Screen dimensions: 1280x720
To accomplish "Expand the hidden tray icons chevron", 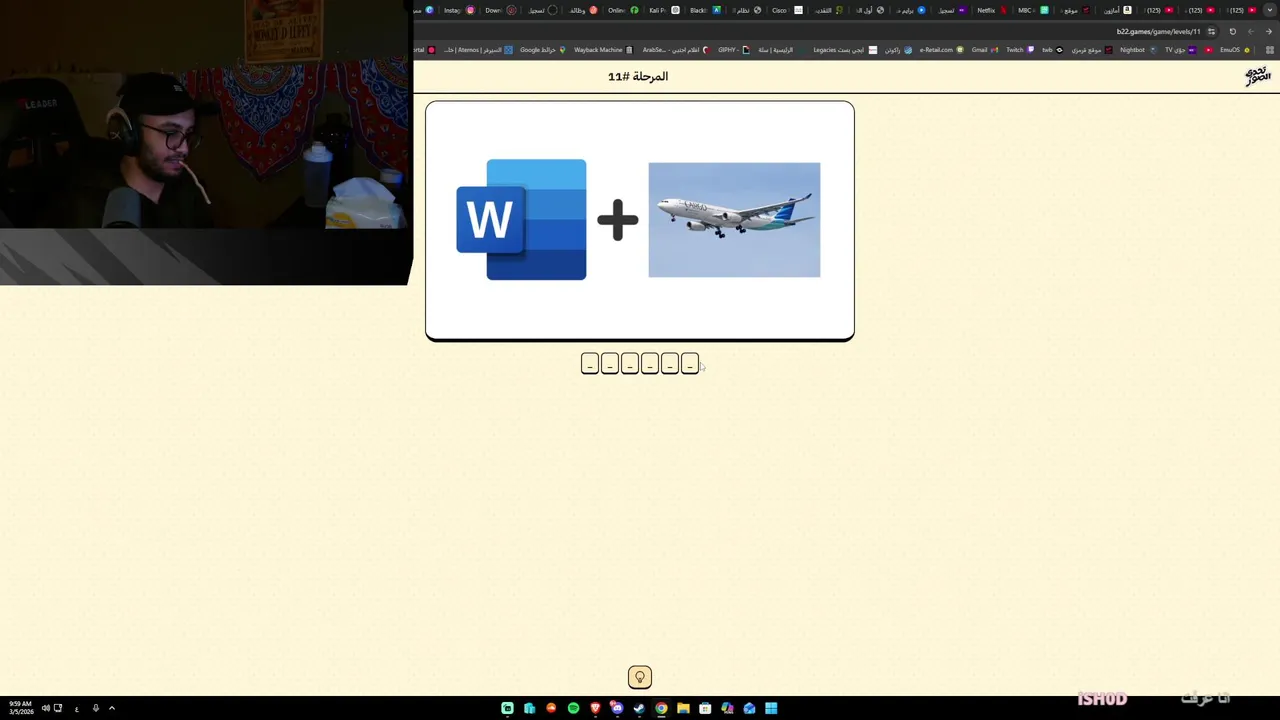I will coord(112,708).
